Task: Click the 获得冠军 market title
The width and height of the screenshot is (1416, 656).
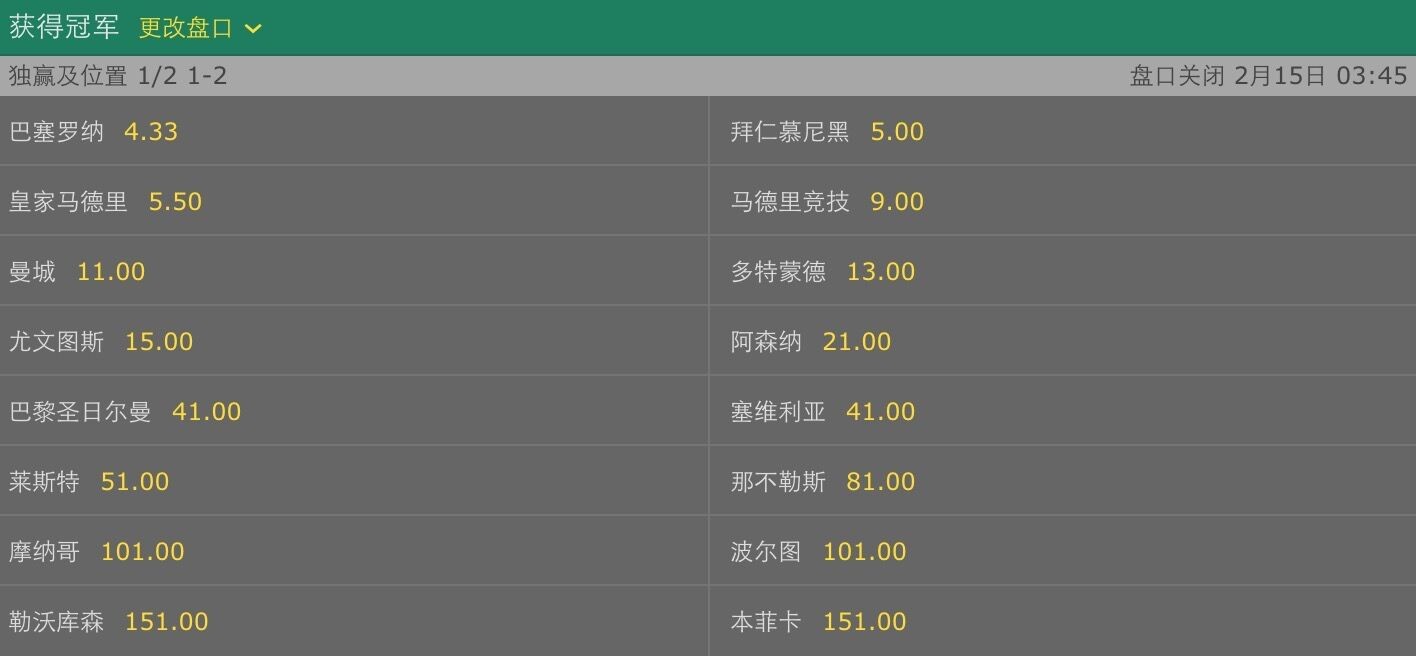Action: 64,27
